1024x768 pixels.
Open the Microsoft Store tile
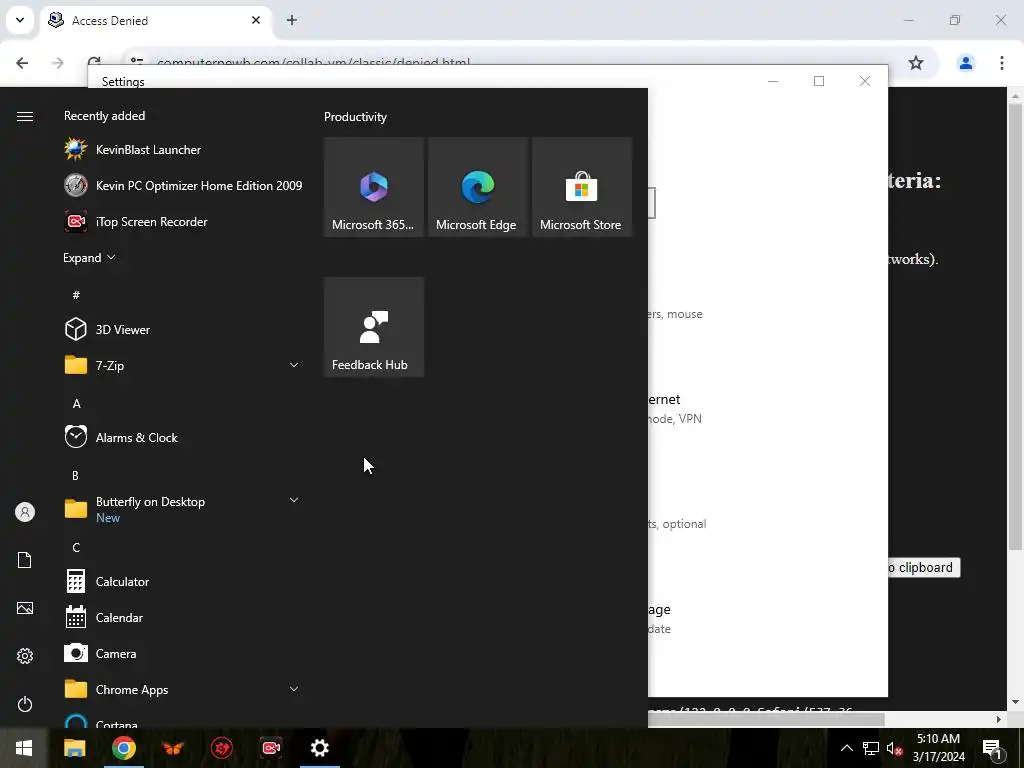tap(582, 187)
